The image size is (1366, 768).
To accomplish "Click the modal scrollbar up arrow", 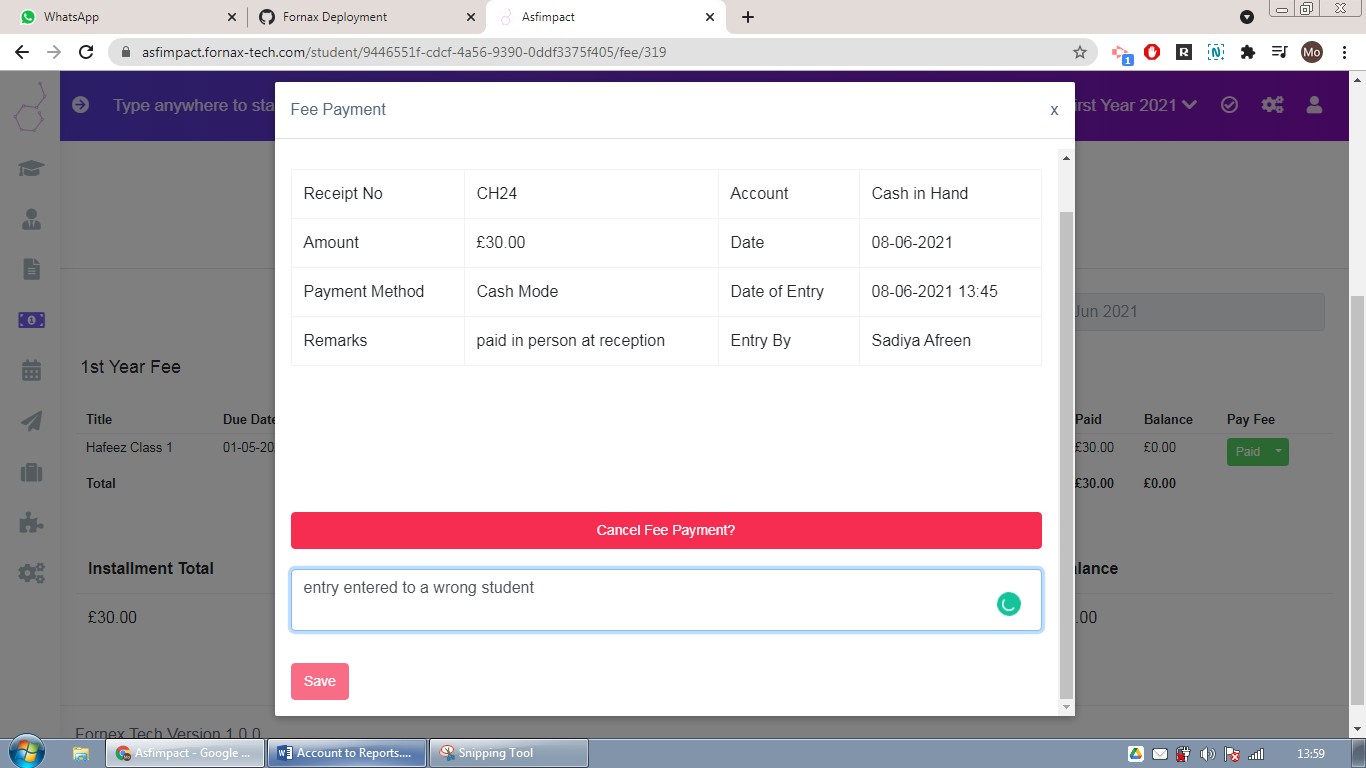I will 1066,158.
